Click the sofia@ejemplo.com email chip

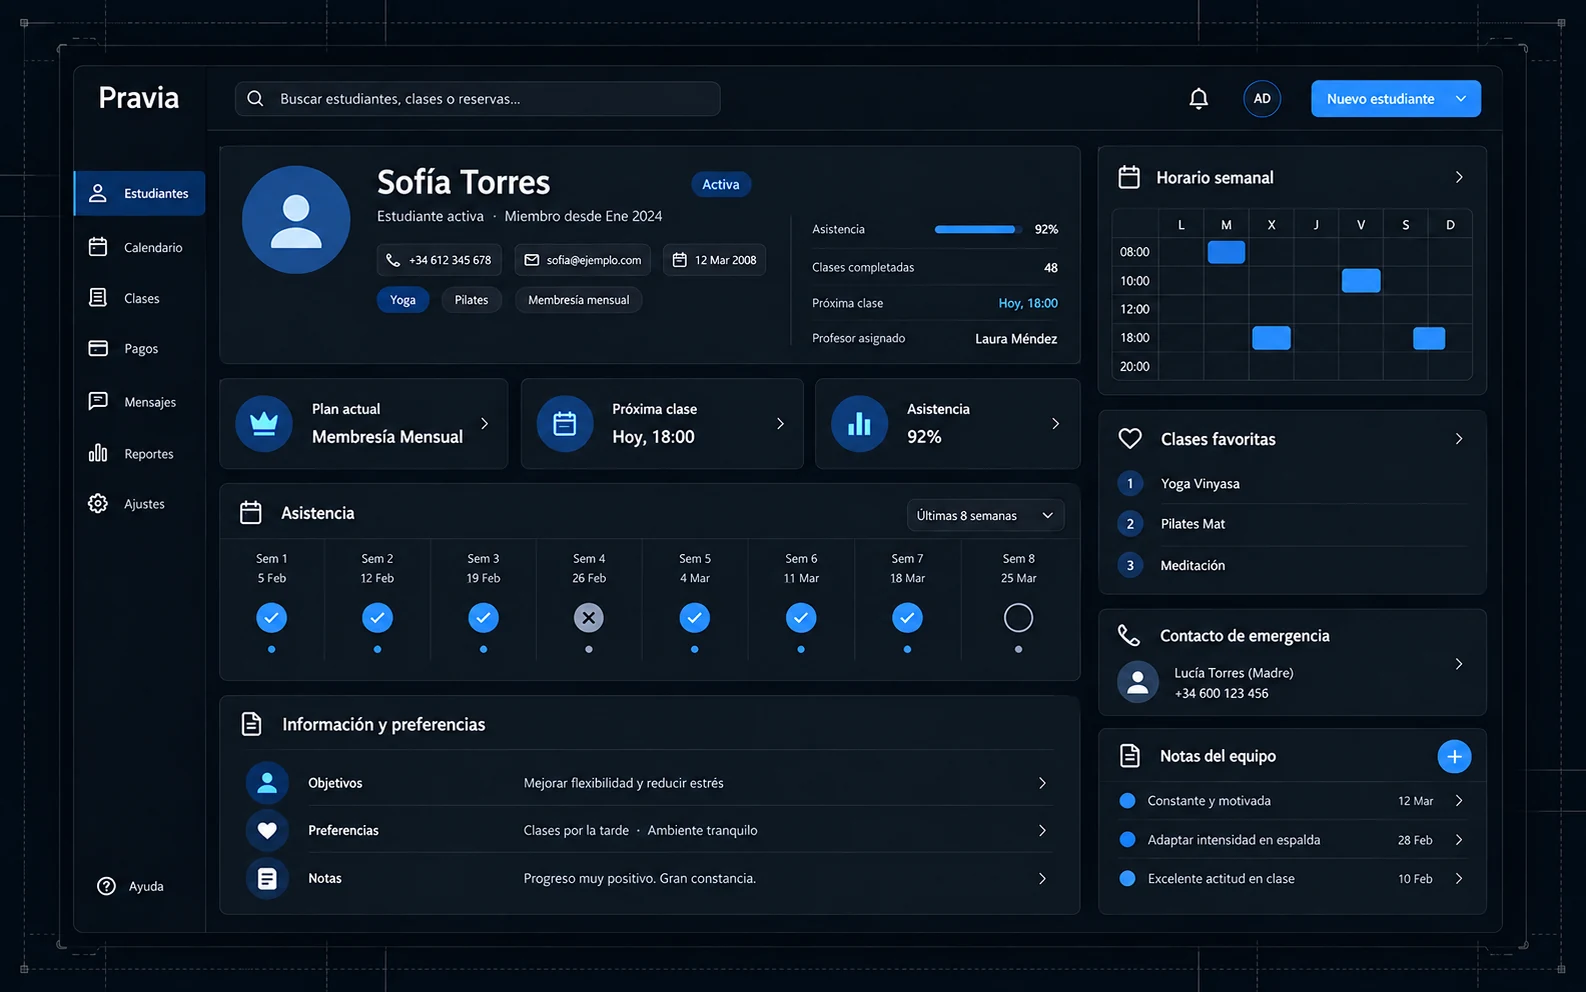point(583,260)
